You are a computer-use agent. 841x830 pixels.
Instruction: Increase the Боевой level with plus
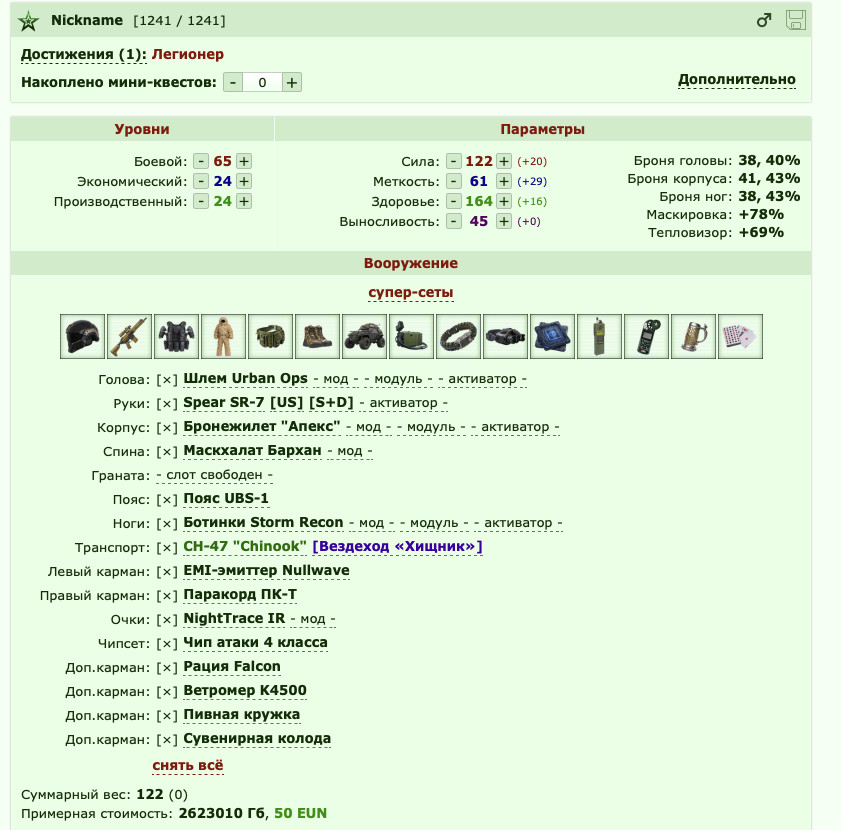pos(244,161)
